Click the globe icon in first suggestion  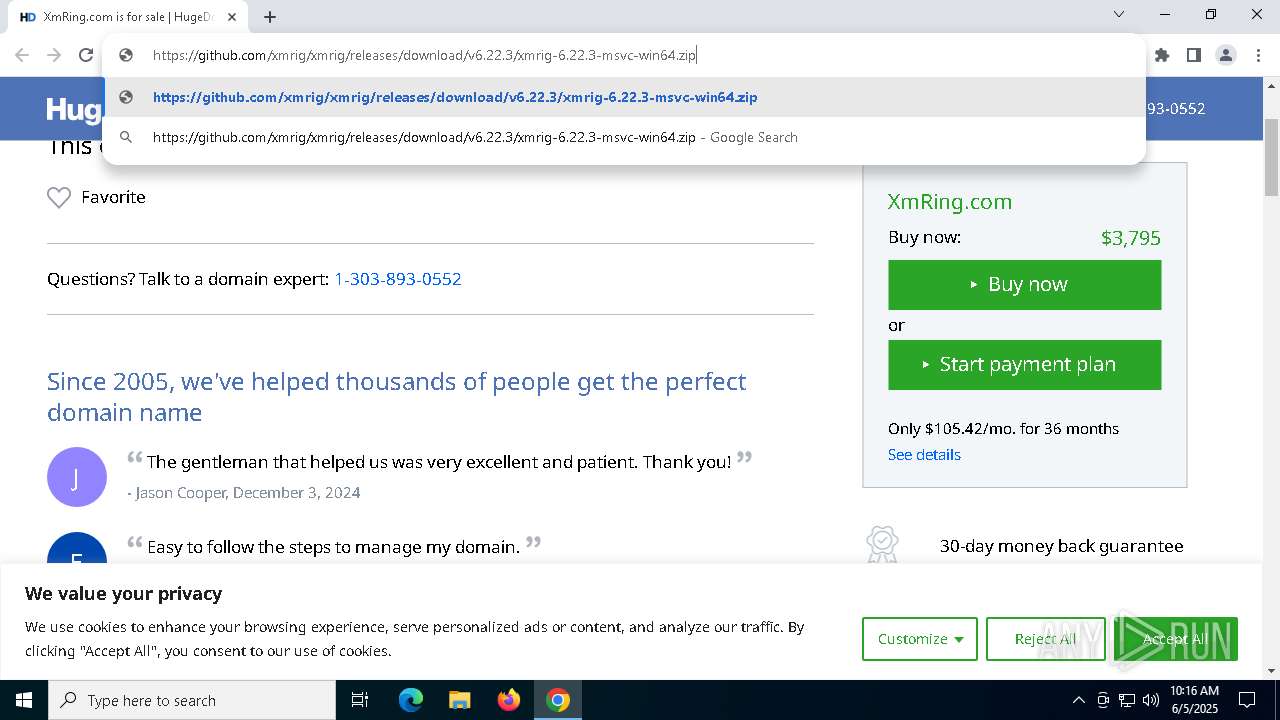tap(126, 97)
